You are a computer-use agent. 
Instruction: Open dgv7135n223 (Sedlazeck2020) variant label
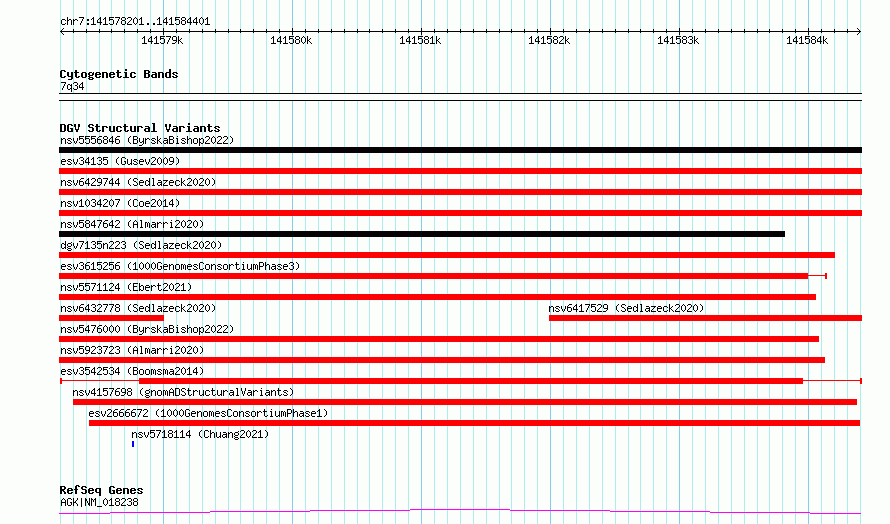point(141,245)
